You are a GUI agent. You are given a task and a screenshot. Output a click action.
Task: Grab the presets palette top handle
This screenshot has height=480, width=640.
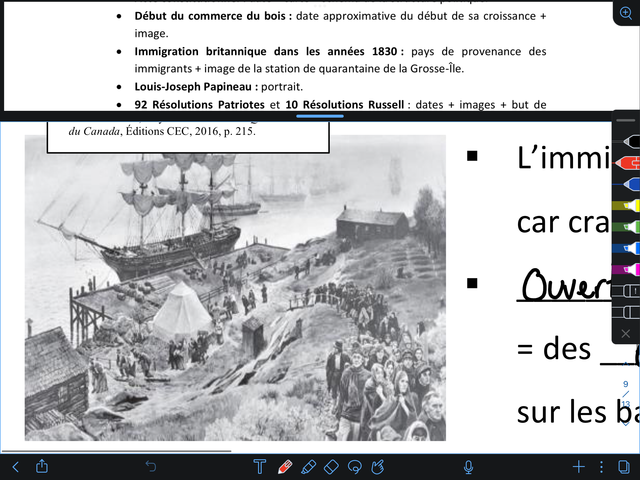click(626, 120)
